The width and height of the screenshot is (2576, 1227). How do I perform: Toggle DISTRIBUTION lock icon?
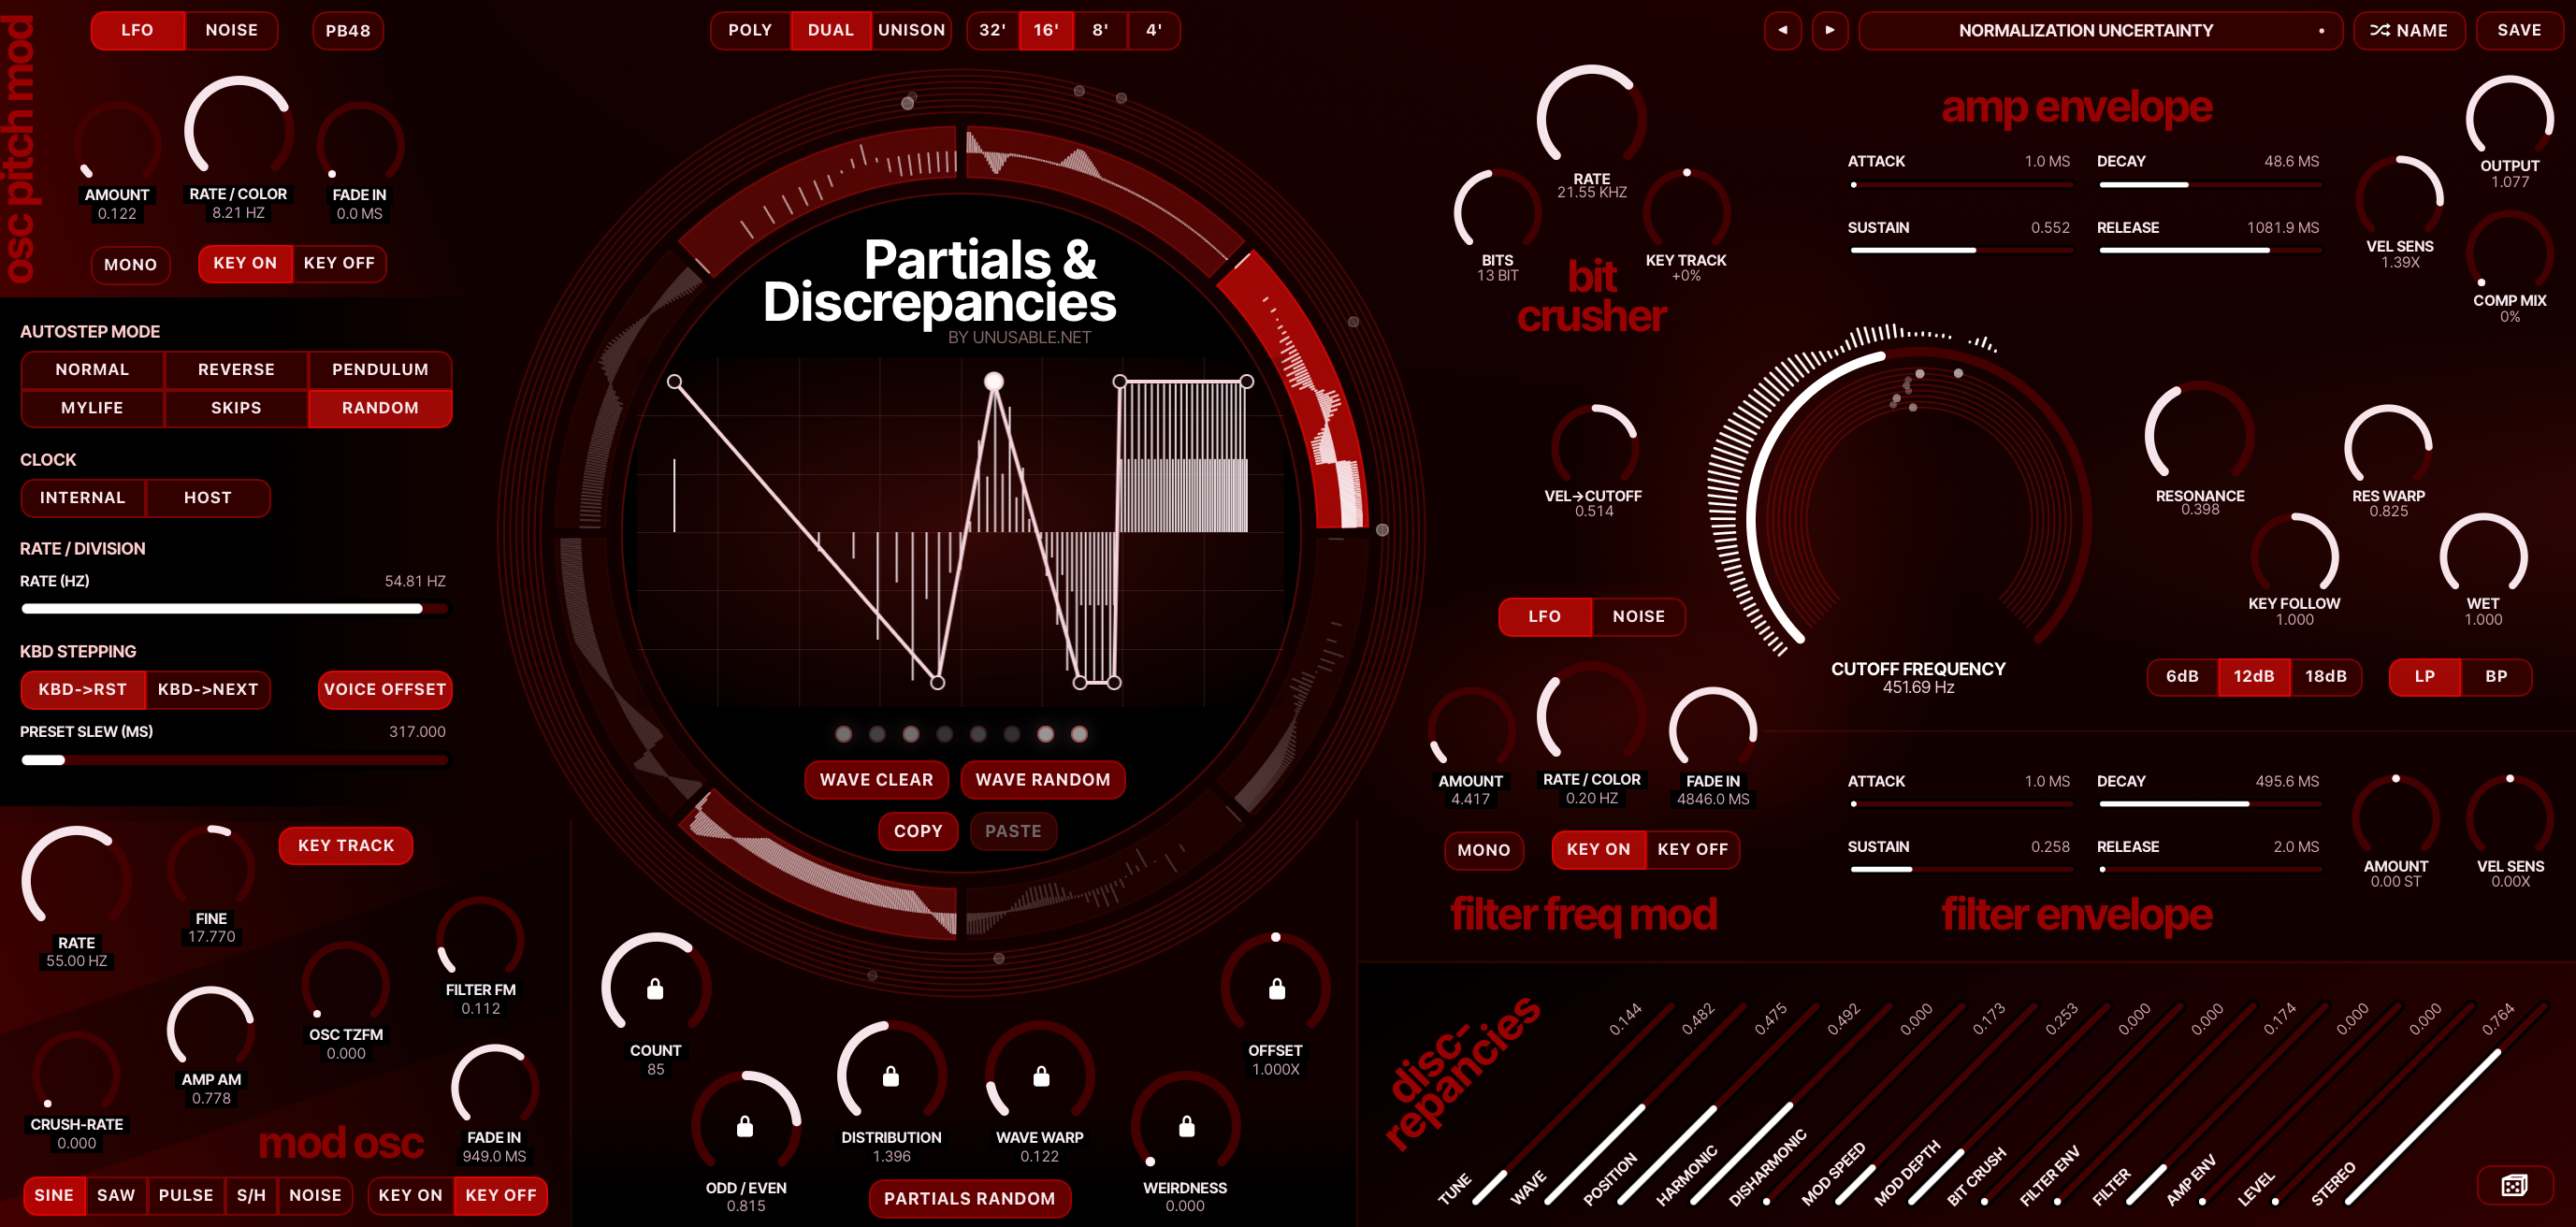890,1076
